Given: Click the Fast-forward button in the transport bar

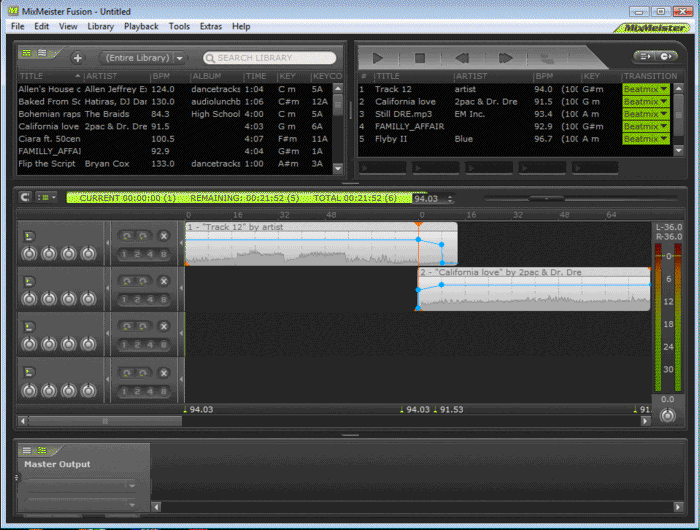Looking at the screenshot, I should tap(505, 58).
